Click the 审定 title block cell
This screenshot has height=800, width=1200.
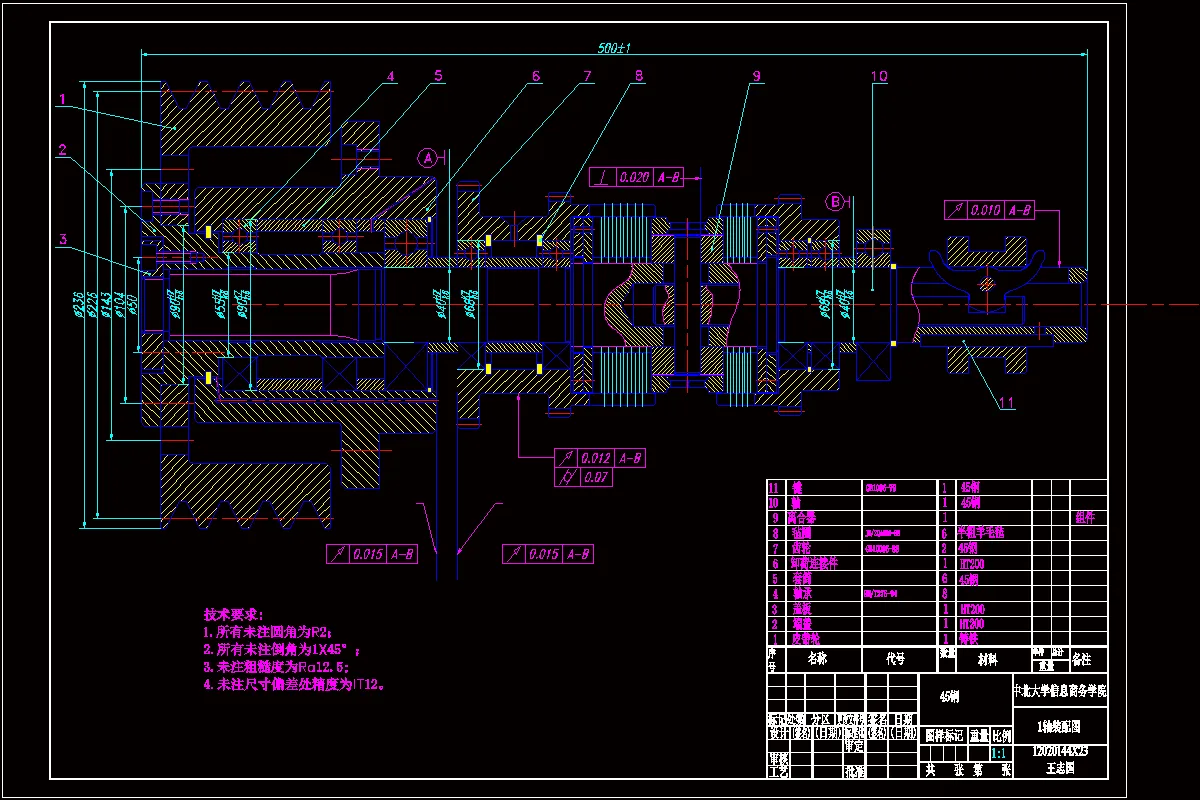point(854,746)
